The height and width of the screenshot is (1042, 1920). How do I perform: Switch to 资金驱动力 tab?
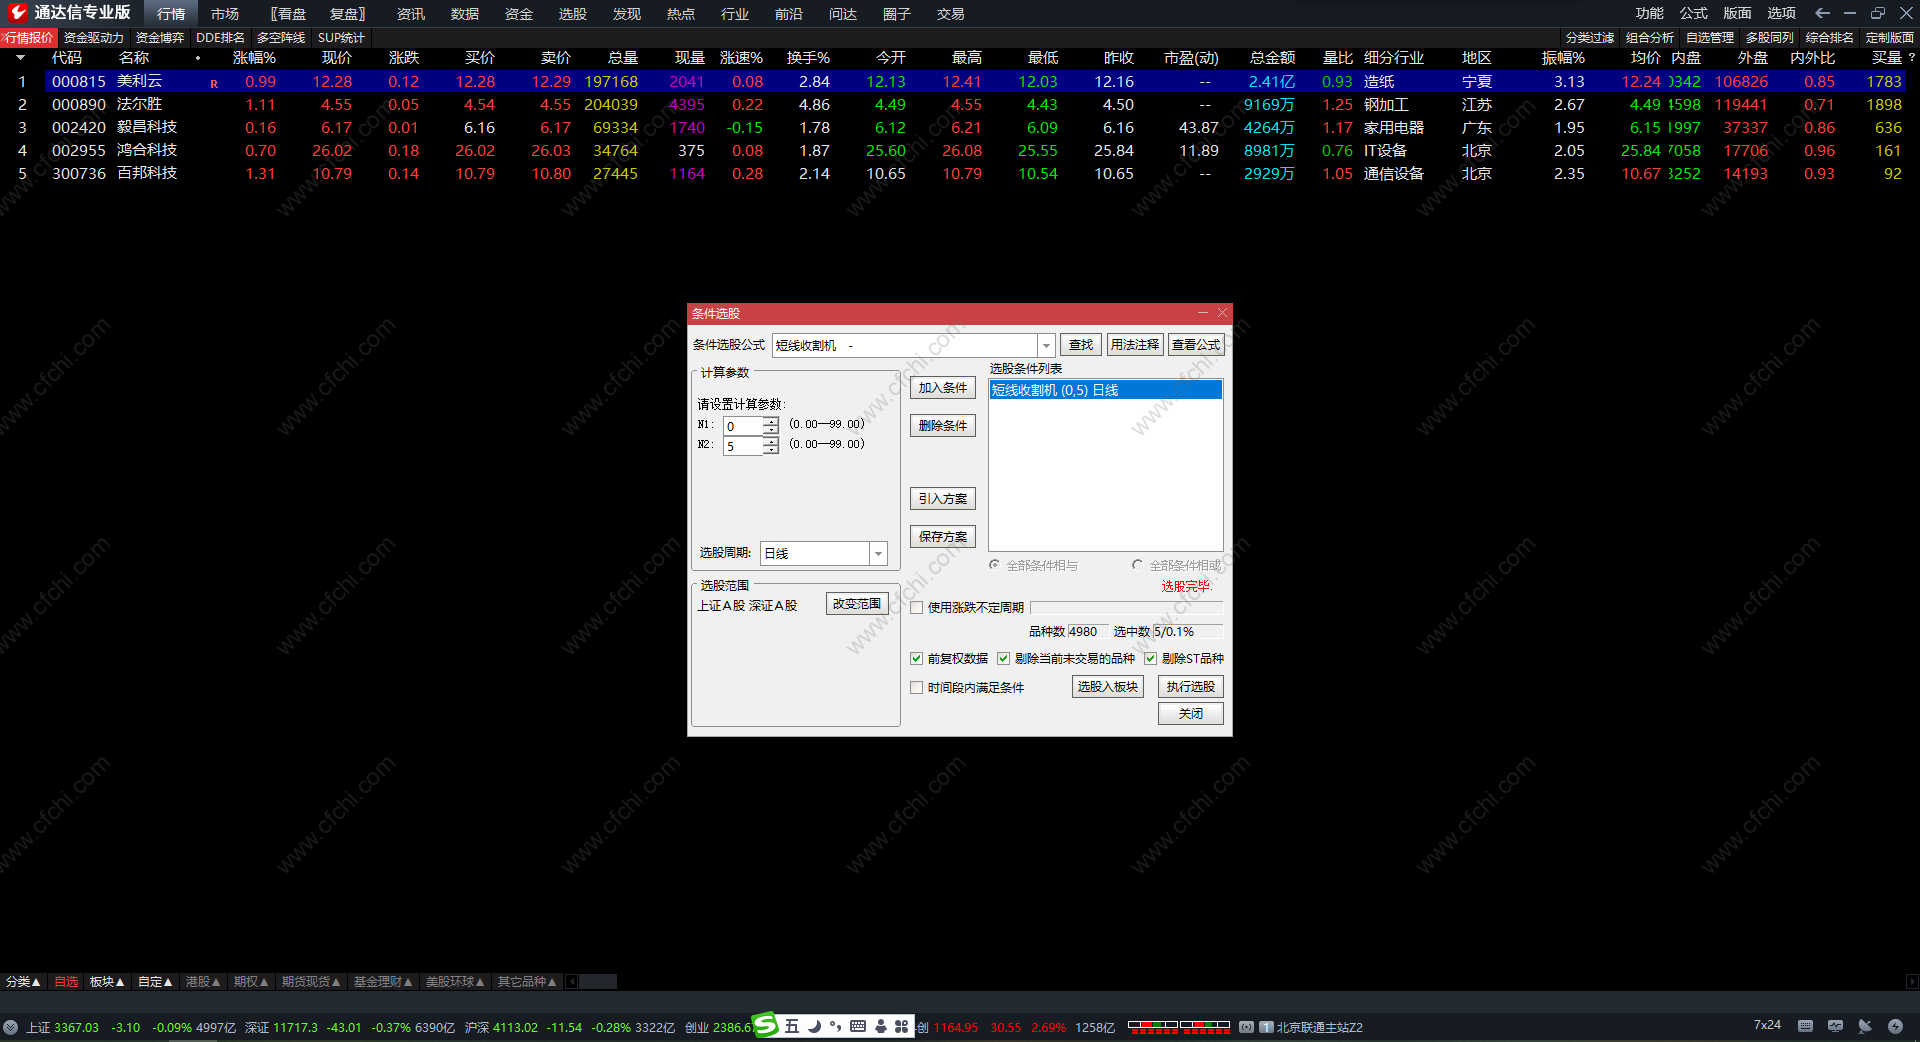[94, 38]
